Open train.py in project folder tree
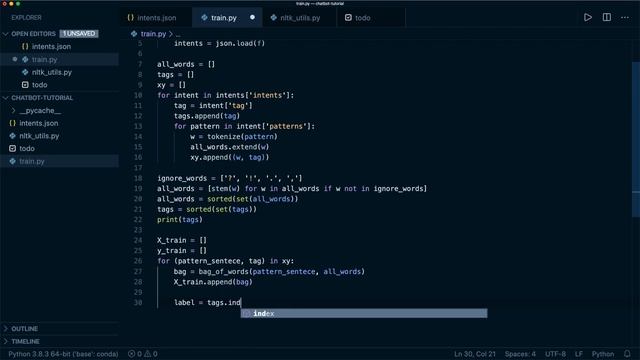This screenshot has width=640, height=360. pos(31,161)
